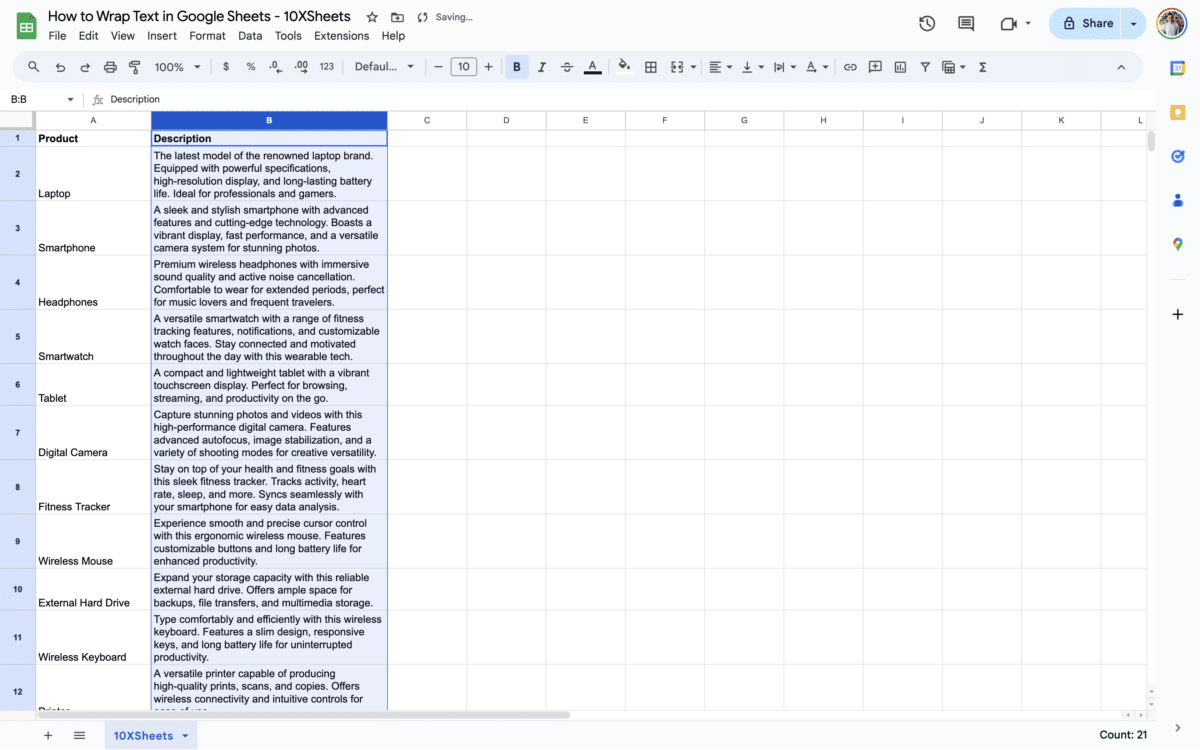Open the Functions (sigma) icon
This screenshot has width=1200, height=750.
pyautogui.click(x=983, y=66)
